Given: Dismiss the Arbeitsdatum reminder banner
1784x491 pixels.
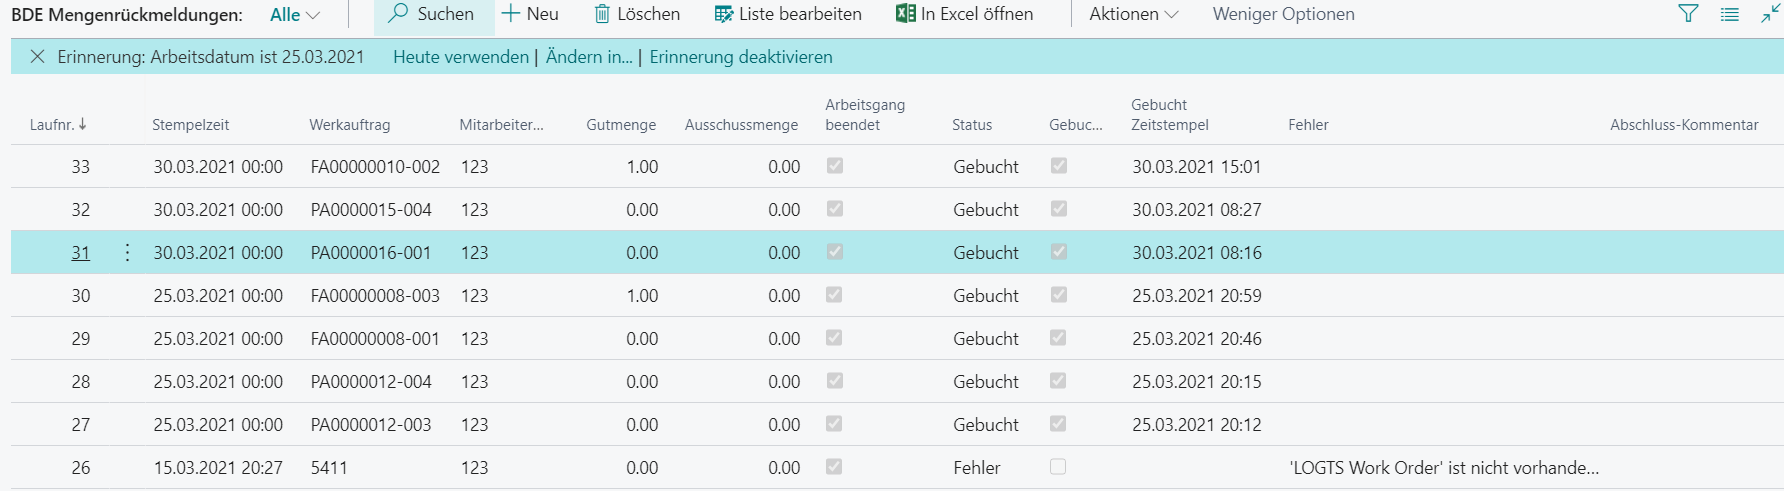Looking at the screenshot, I should click(x=37, y=57).
